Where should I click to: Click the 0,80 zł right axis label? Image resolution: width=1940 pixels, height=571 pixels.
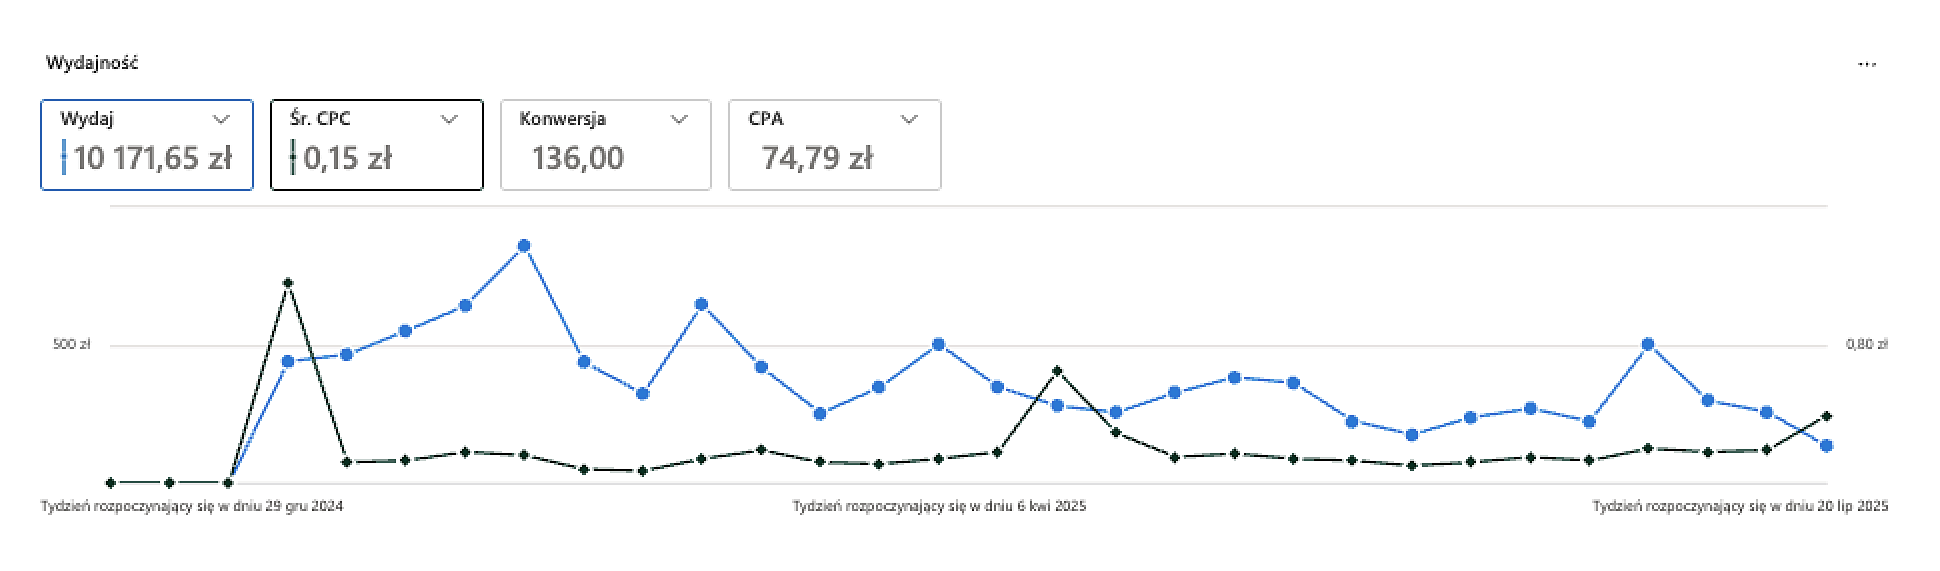pos(1866,345)
